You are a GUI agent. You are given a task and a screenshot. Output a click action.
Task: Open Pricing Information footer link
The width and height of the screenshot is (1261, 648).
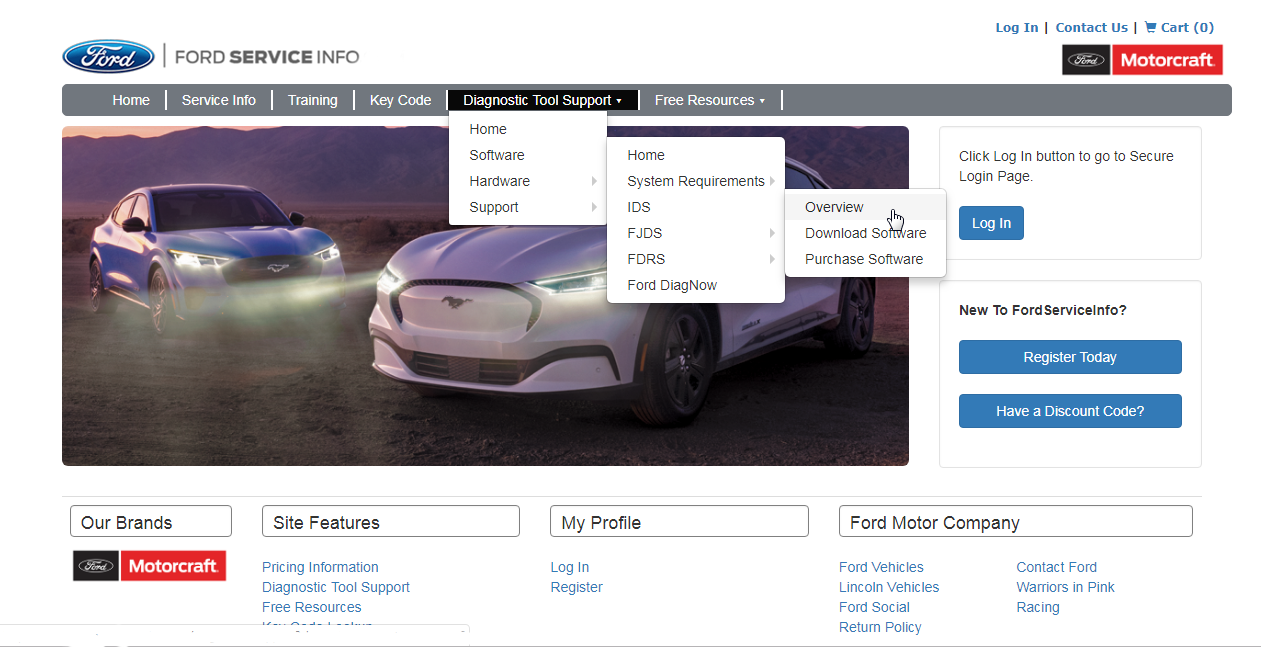(320, 567)
